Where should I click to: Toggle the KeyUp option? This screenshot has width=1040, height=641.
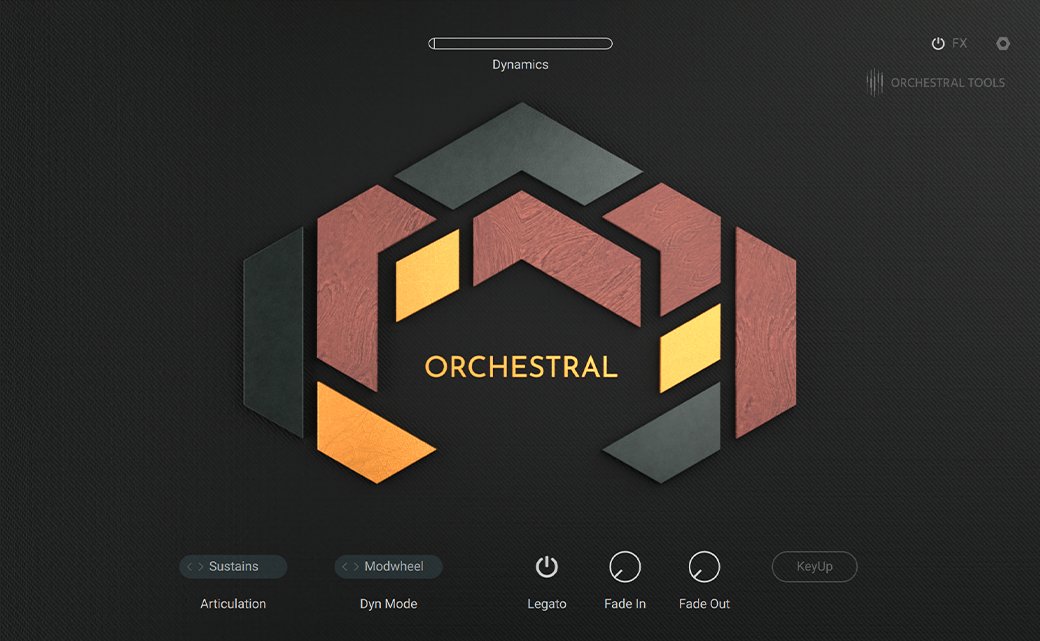coord(814,566)
